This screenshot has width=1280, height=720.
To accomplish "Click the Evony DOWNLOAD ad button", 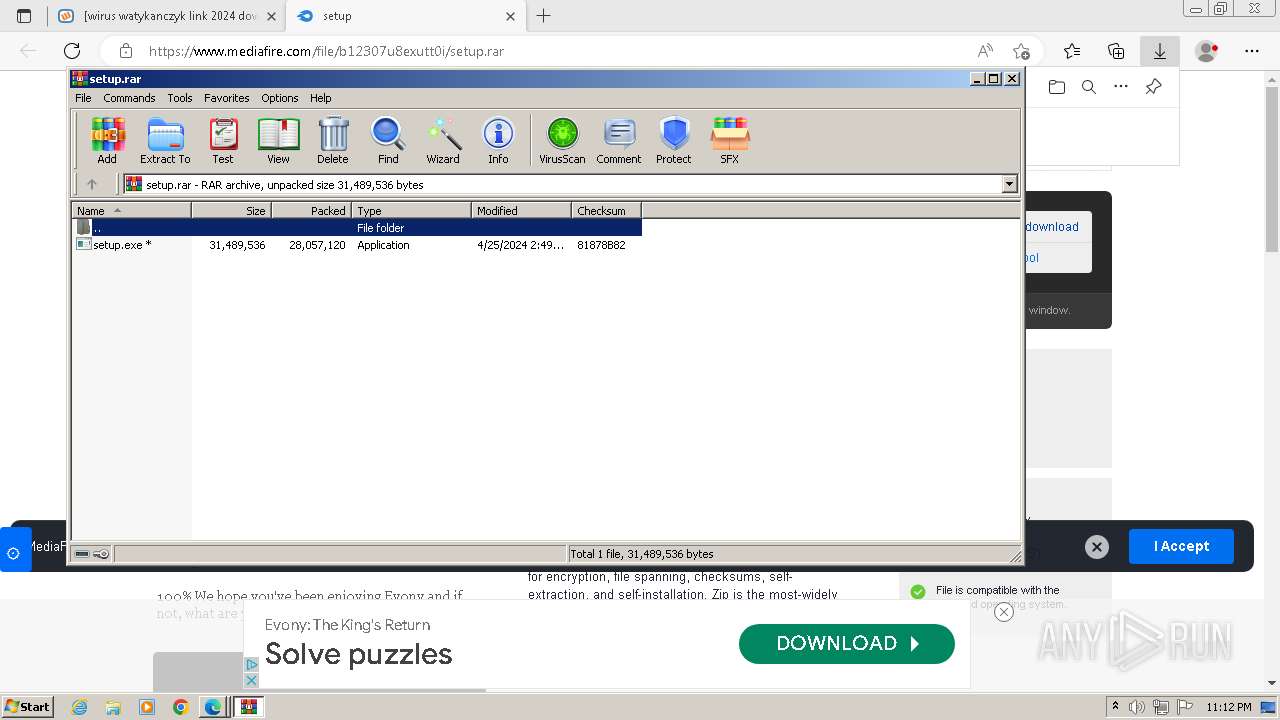I will point(847,644).
